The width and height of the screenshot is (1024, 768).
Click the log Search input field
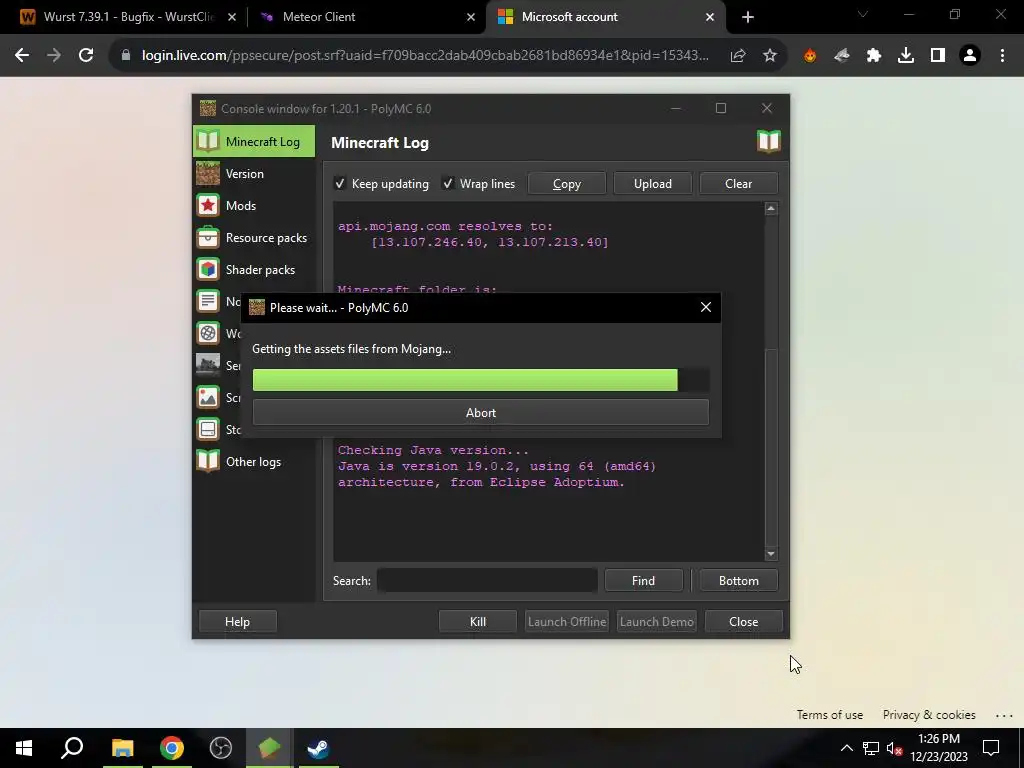487,581
